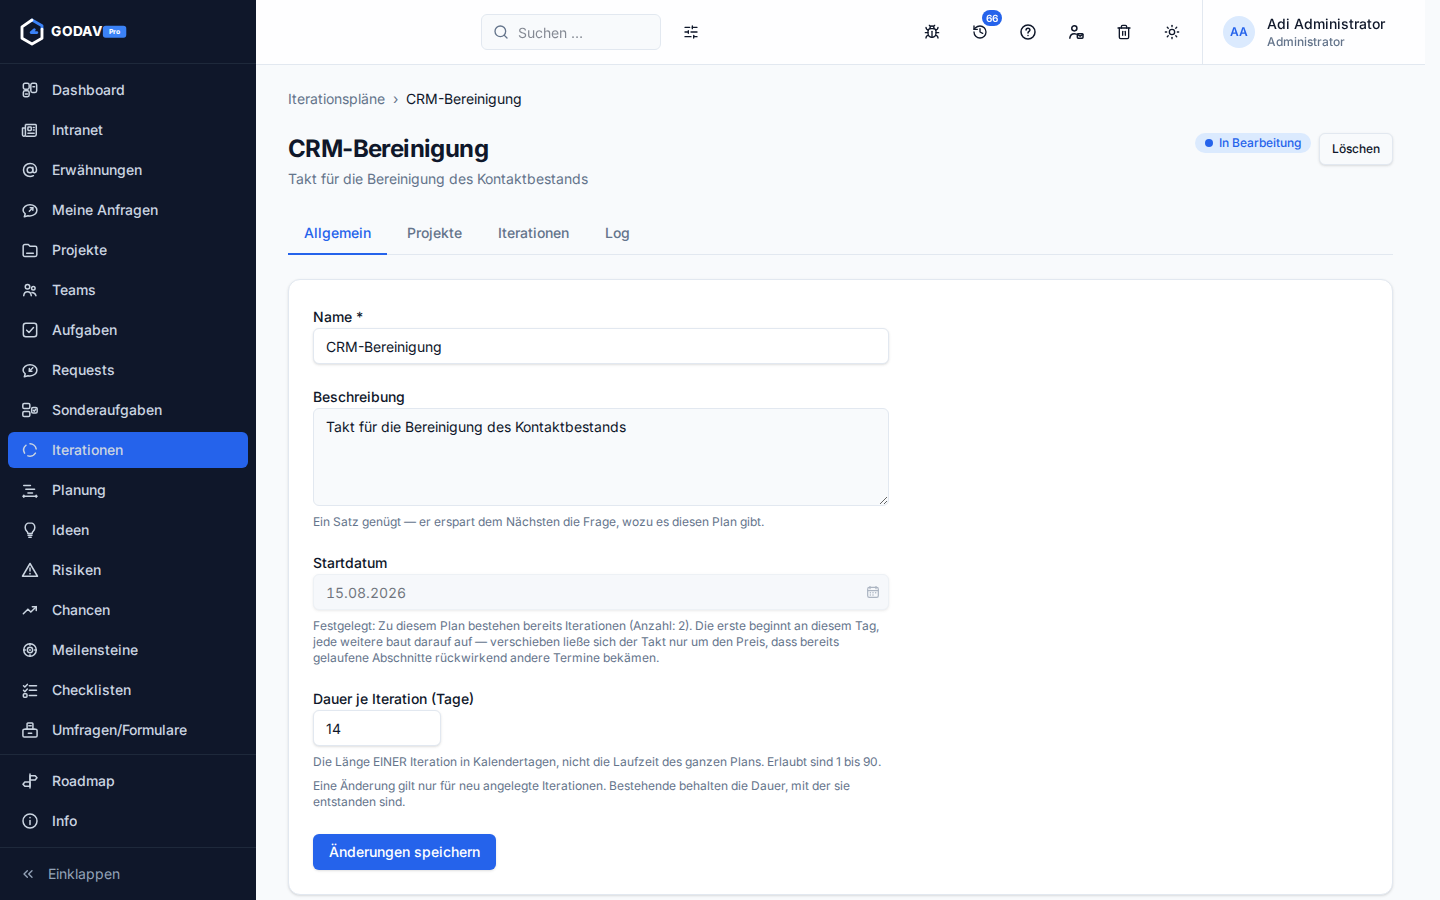Open Meine Anfragen in sidebar
This screenshot has height=900, width=1440.
[x=128, y=210]
